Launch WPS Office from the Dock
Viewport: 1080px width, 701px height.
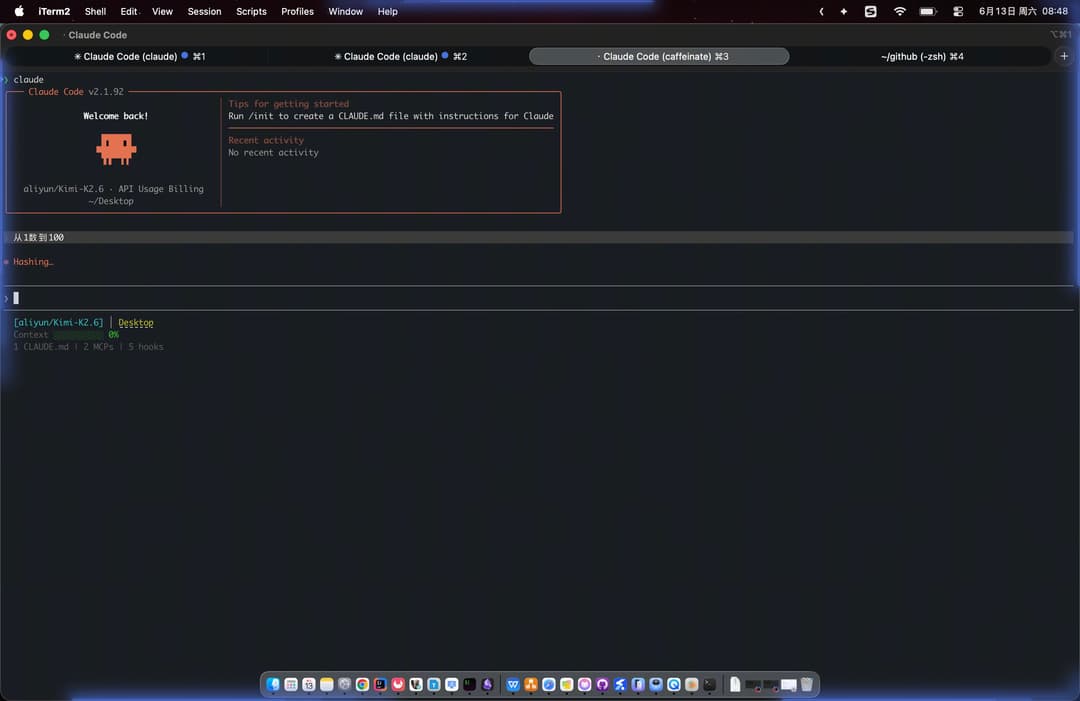pos(513,684)
